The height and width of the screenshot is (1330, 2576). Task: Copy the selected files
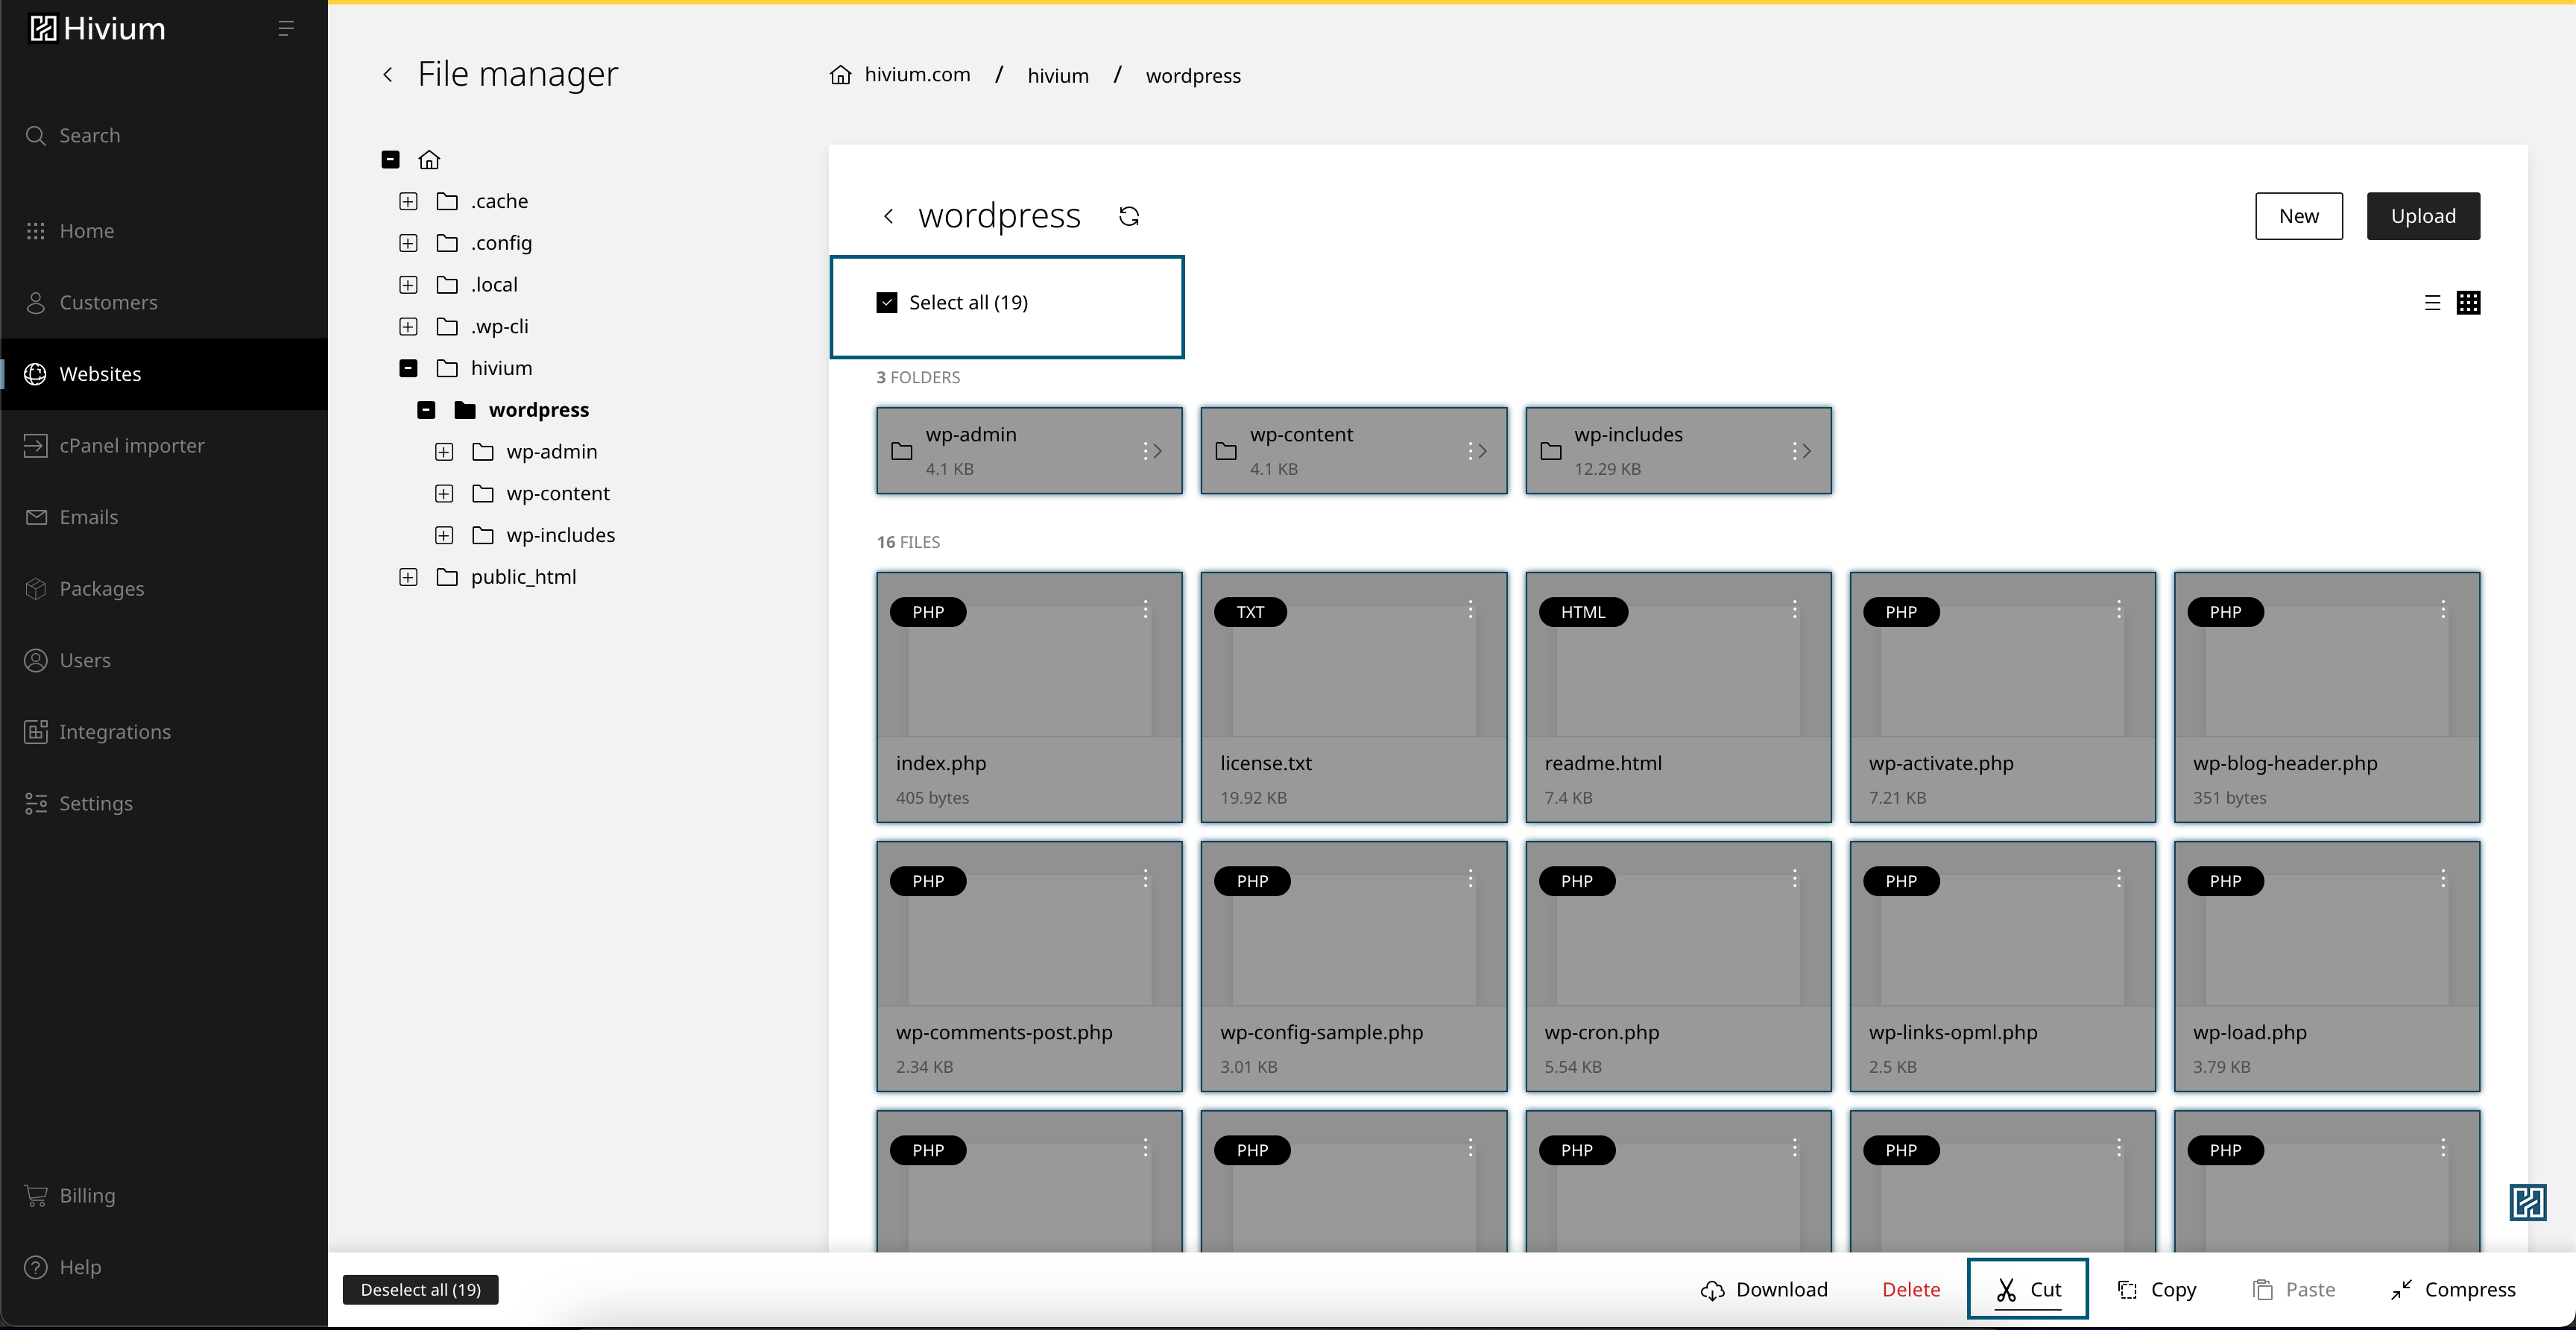[2157, 1290]
